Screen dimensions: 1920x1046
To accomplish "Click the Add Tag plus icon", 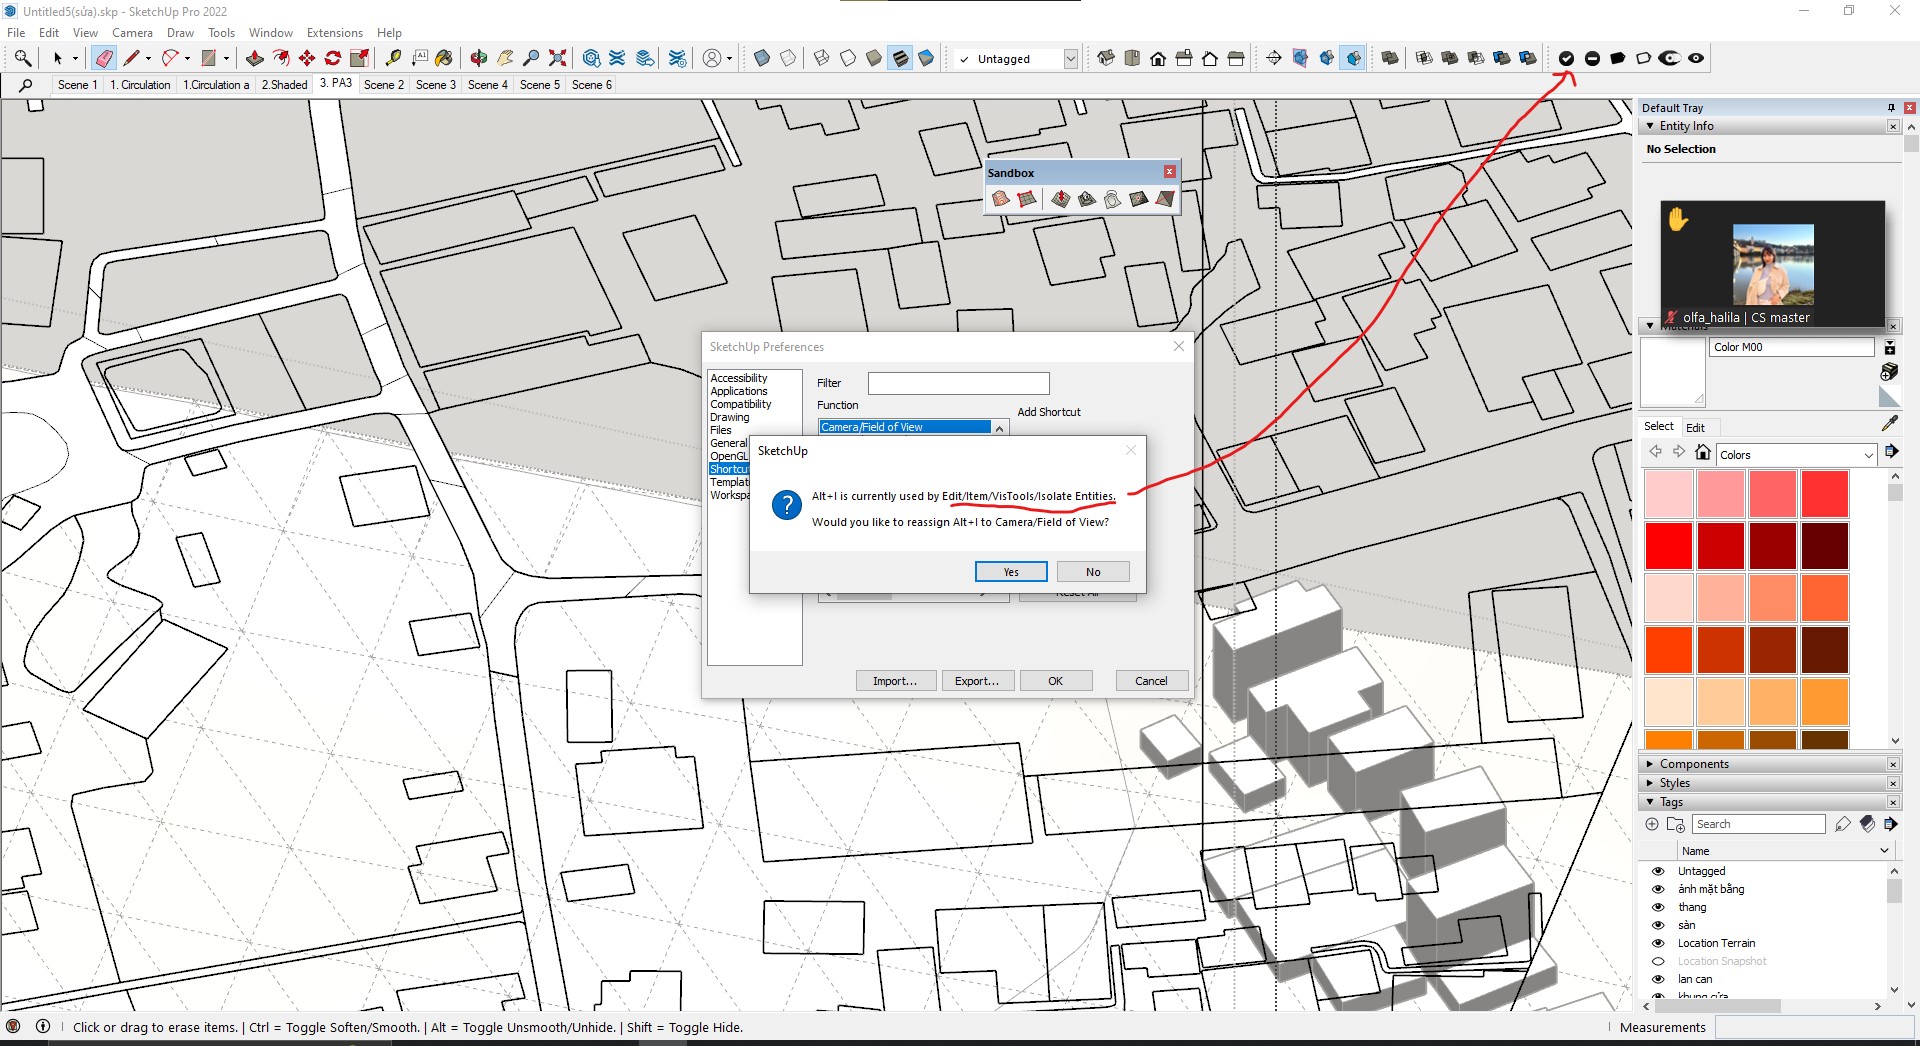I will pyautogui.click(x=1652, y=824).
